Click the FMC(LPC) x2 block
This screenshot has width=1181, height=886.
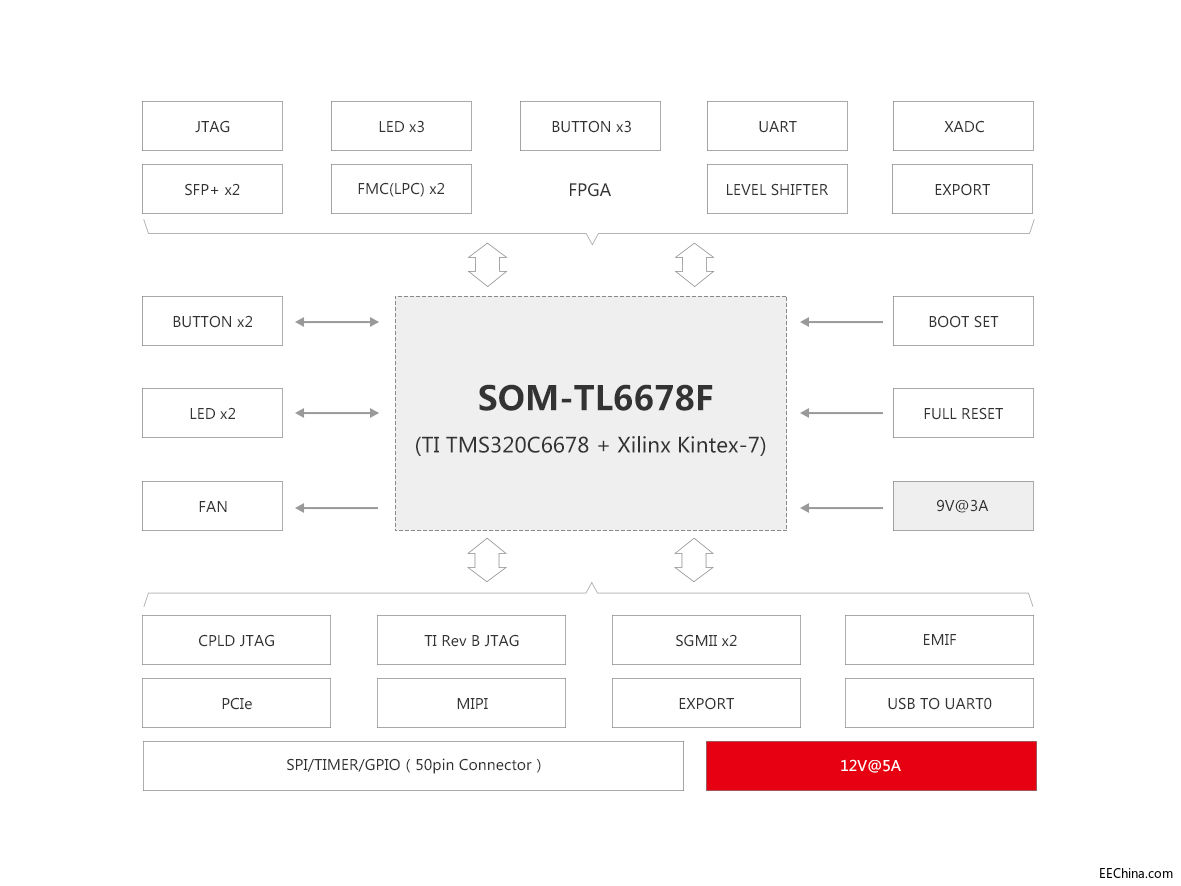tap(401, 189)
